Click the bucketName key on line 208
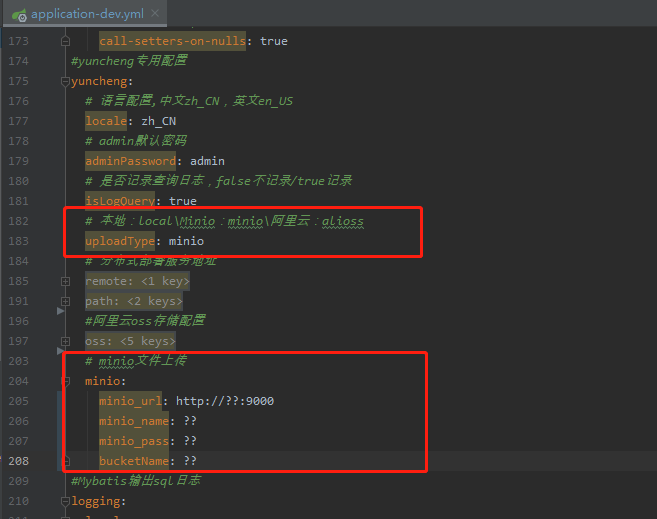The width and height of the screenshot is (657, 519). point(131,461)
